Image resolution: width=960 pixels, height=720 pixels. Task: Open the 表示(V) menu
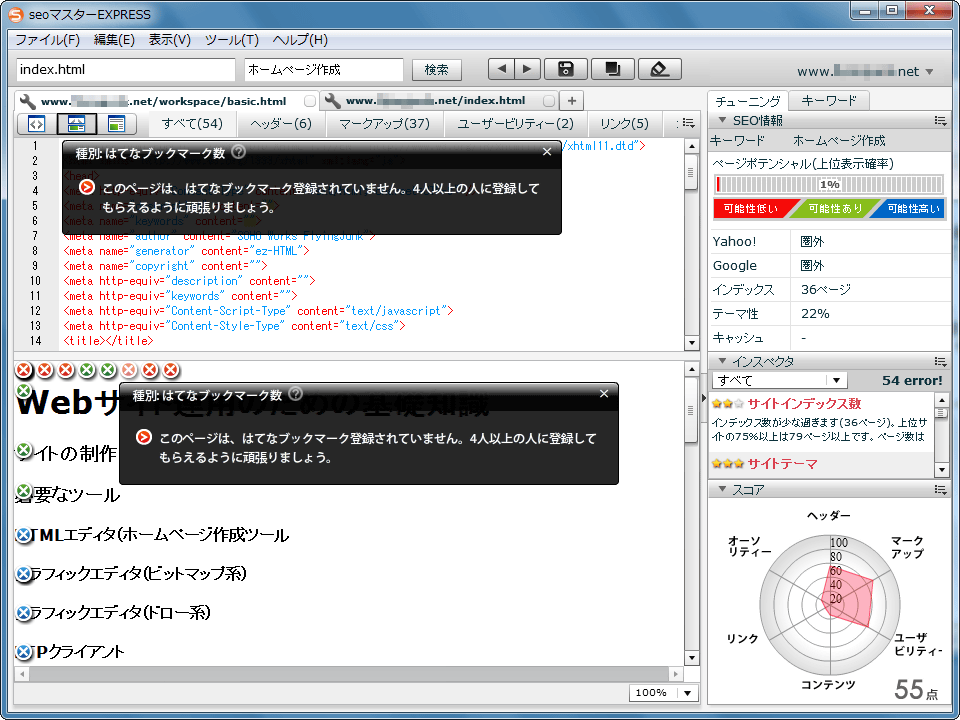coord(170,40)
